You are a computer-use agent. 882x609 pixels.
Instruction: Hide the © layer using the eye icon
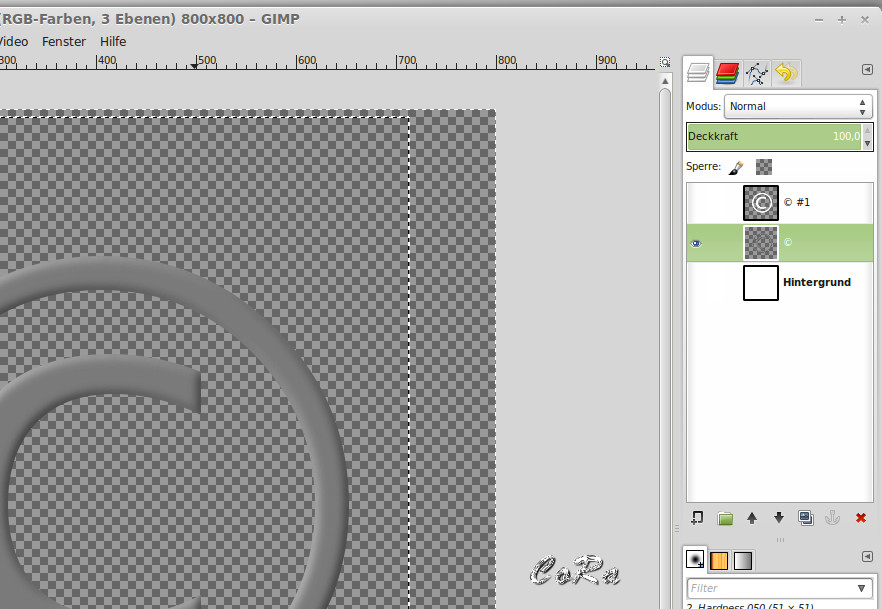(x=696, y=243)
